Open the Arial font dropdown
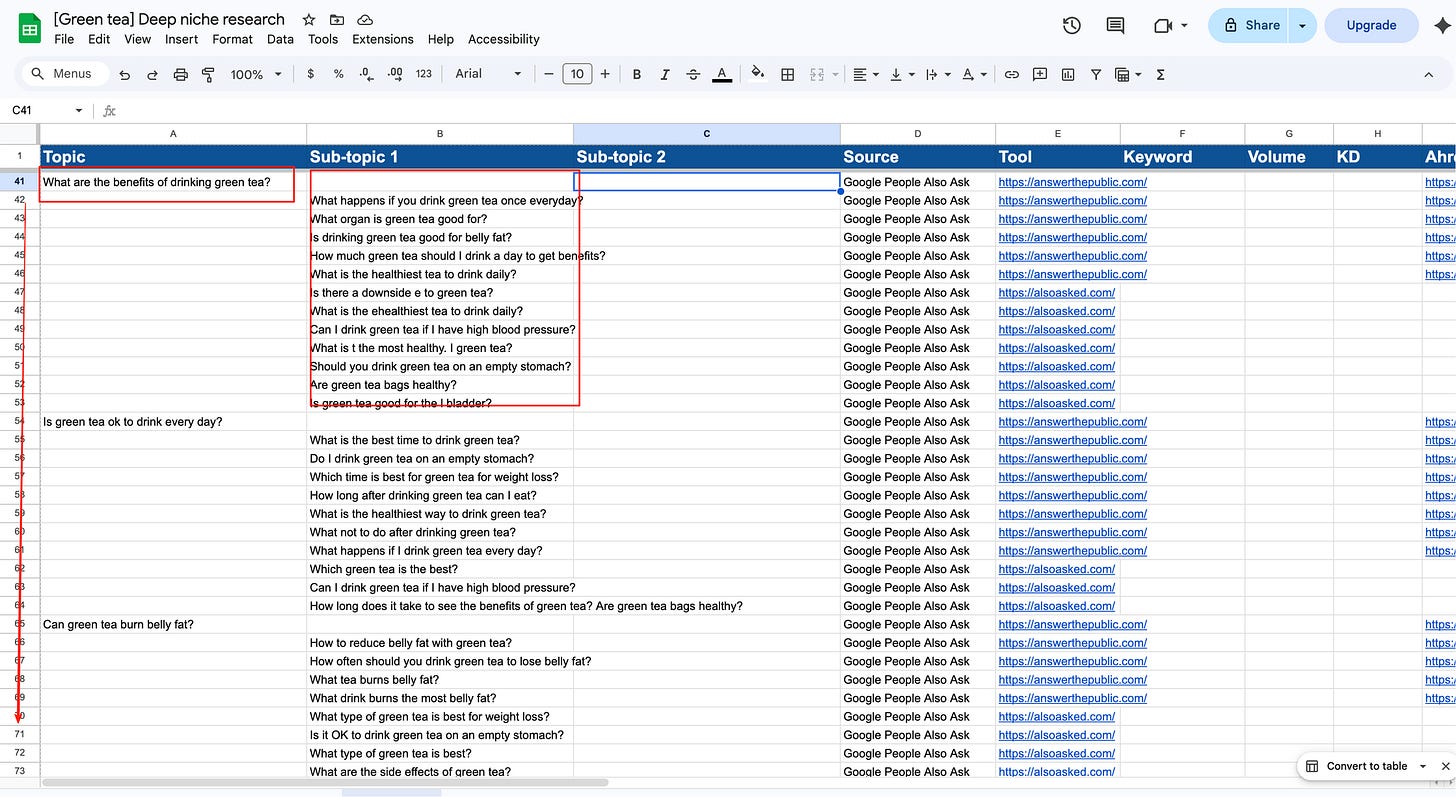This screenshot has width=1456, height=797. point(489,74)
